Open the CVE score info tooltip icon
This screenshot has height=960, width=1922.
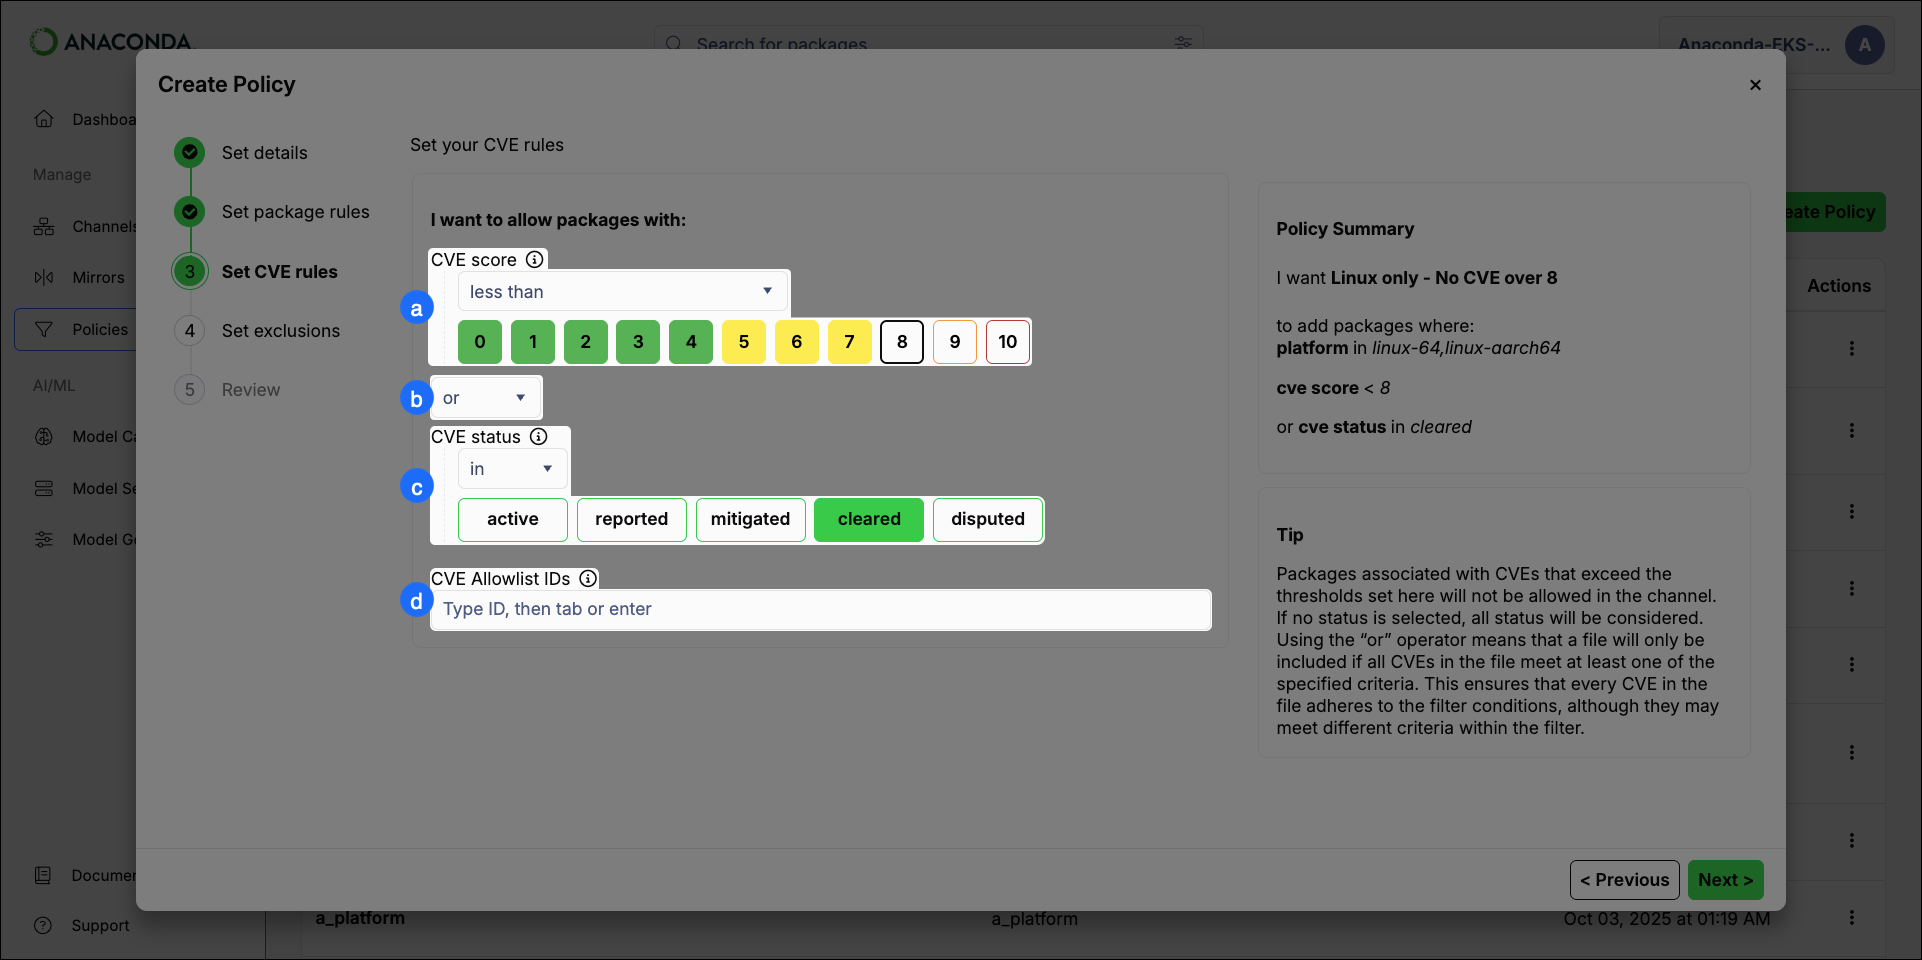coord(535,259)
